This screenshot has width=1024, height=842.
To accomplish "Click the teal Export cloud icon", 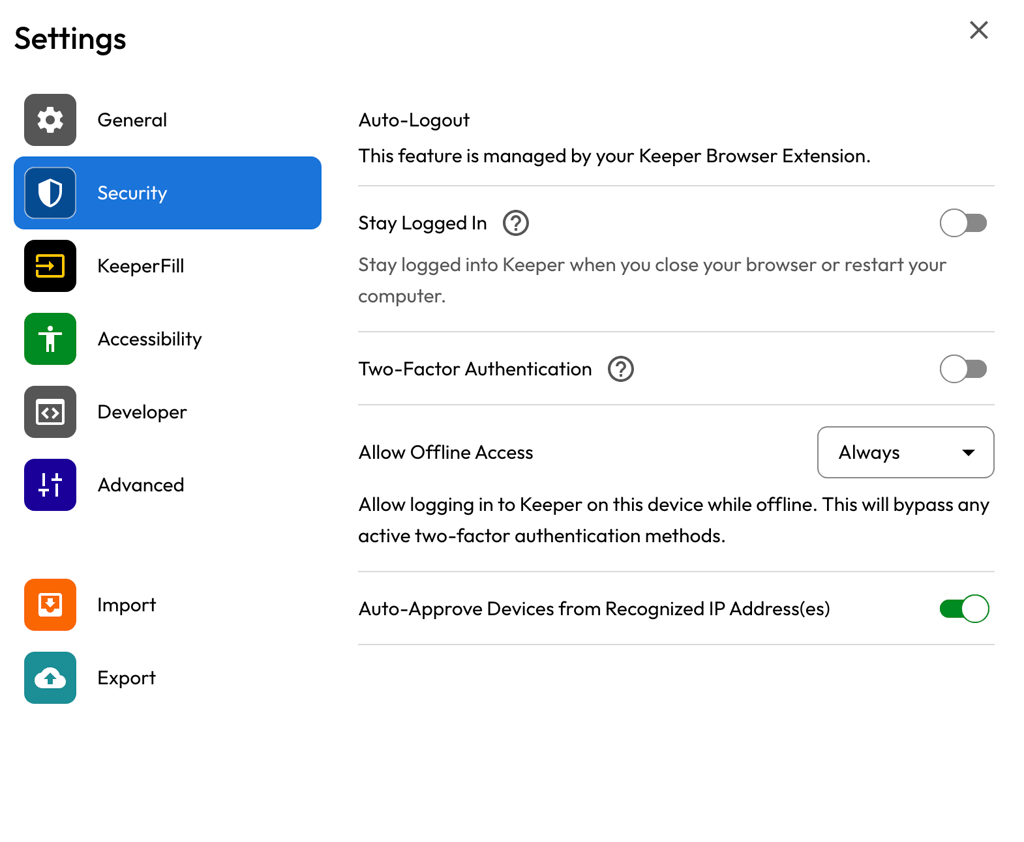I will pyautogui.click(x=50, y=678).
